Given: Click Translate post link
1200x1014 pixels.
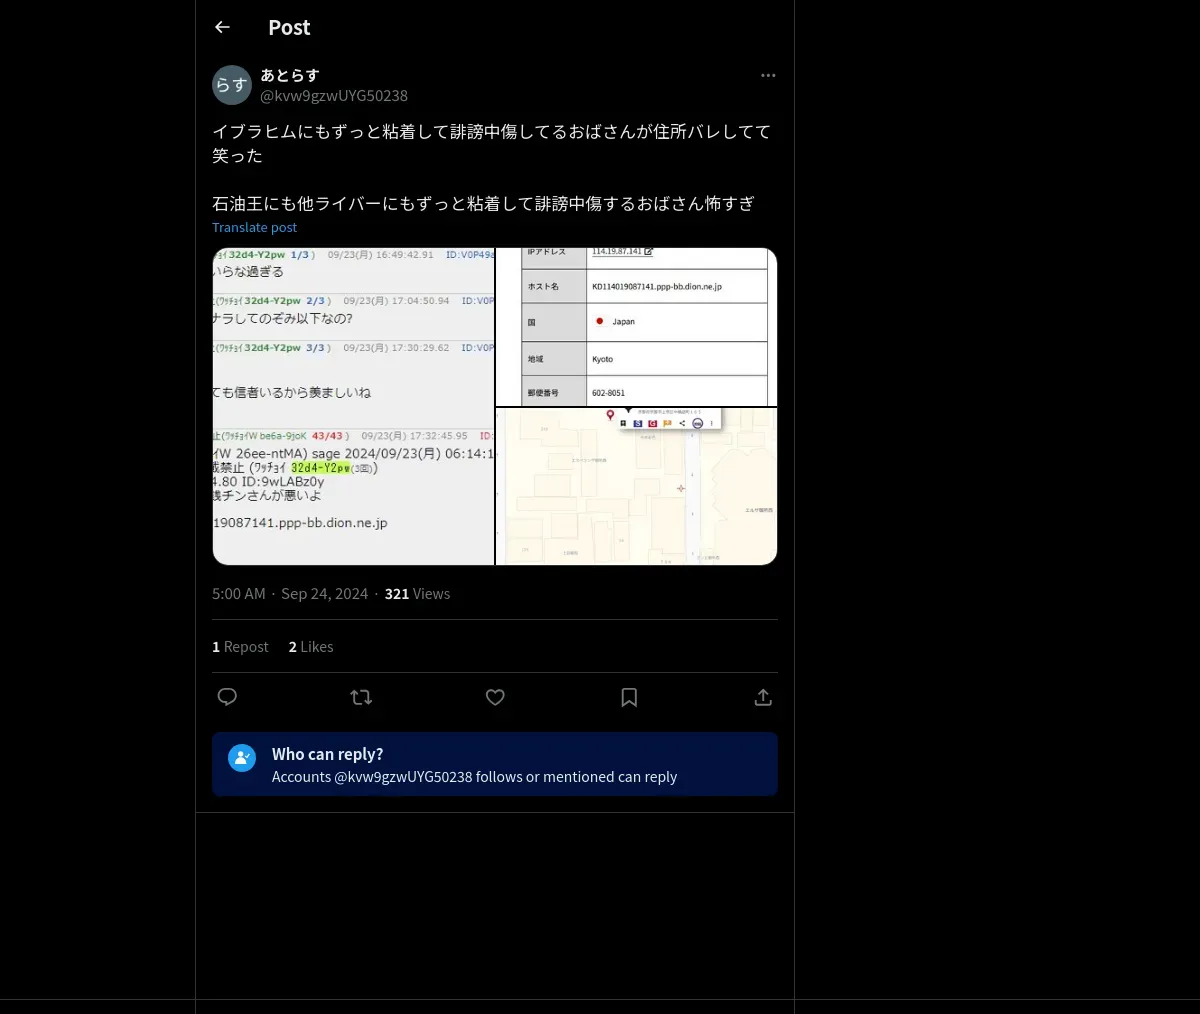Looking at the screenshot, I should click(x=254, y=227).
